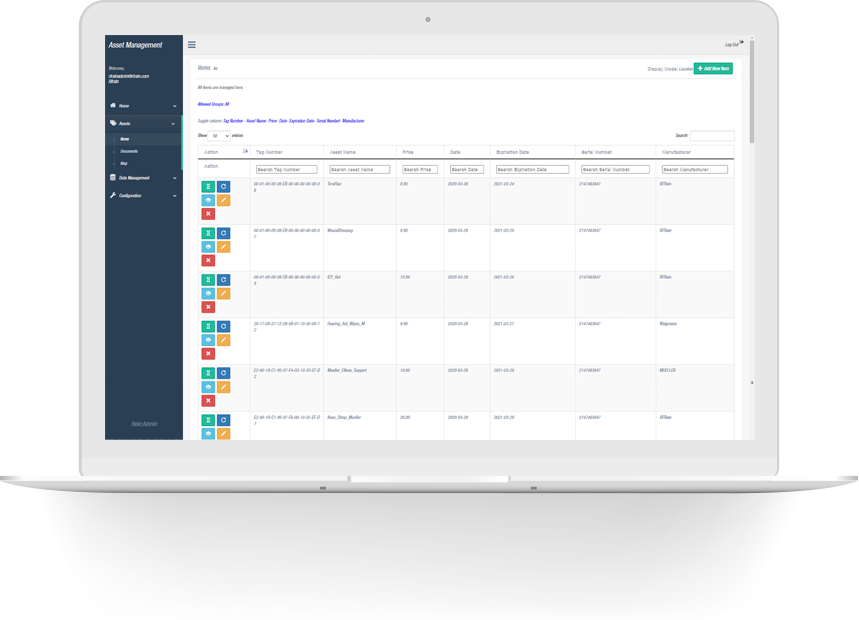
Task: Toggle the Tag Number column visibility link
Action: (x=233, y=121)
